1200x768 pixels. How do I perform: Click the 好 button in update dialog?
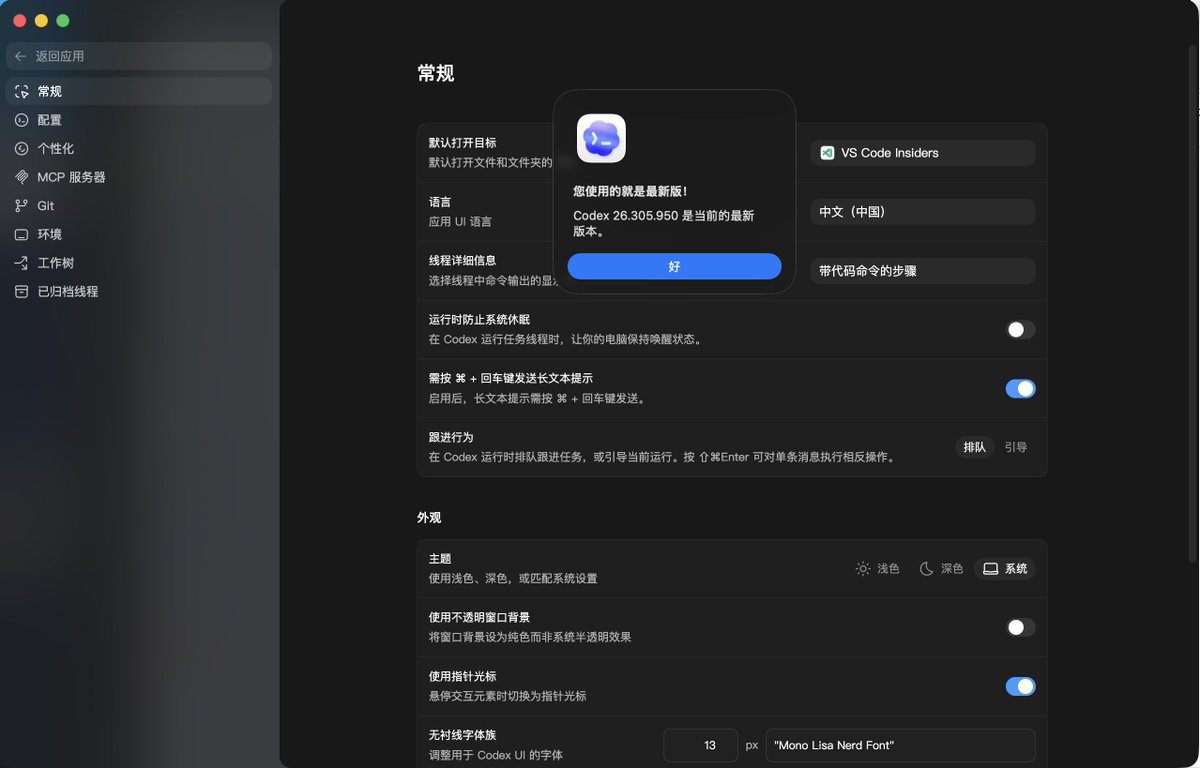click(674, 267)
